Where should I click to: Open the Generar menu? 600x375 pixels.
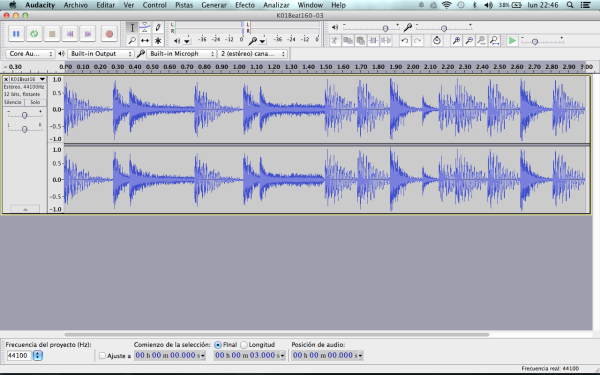click(214, 5)
